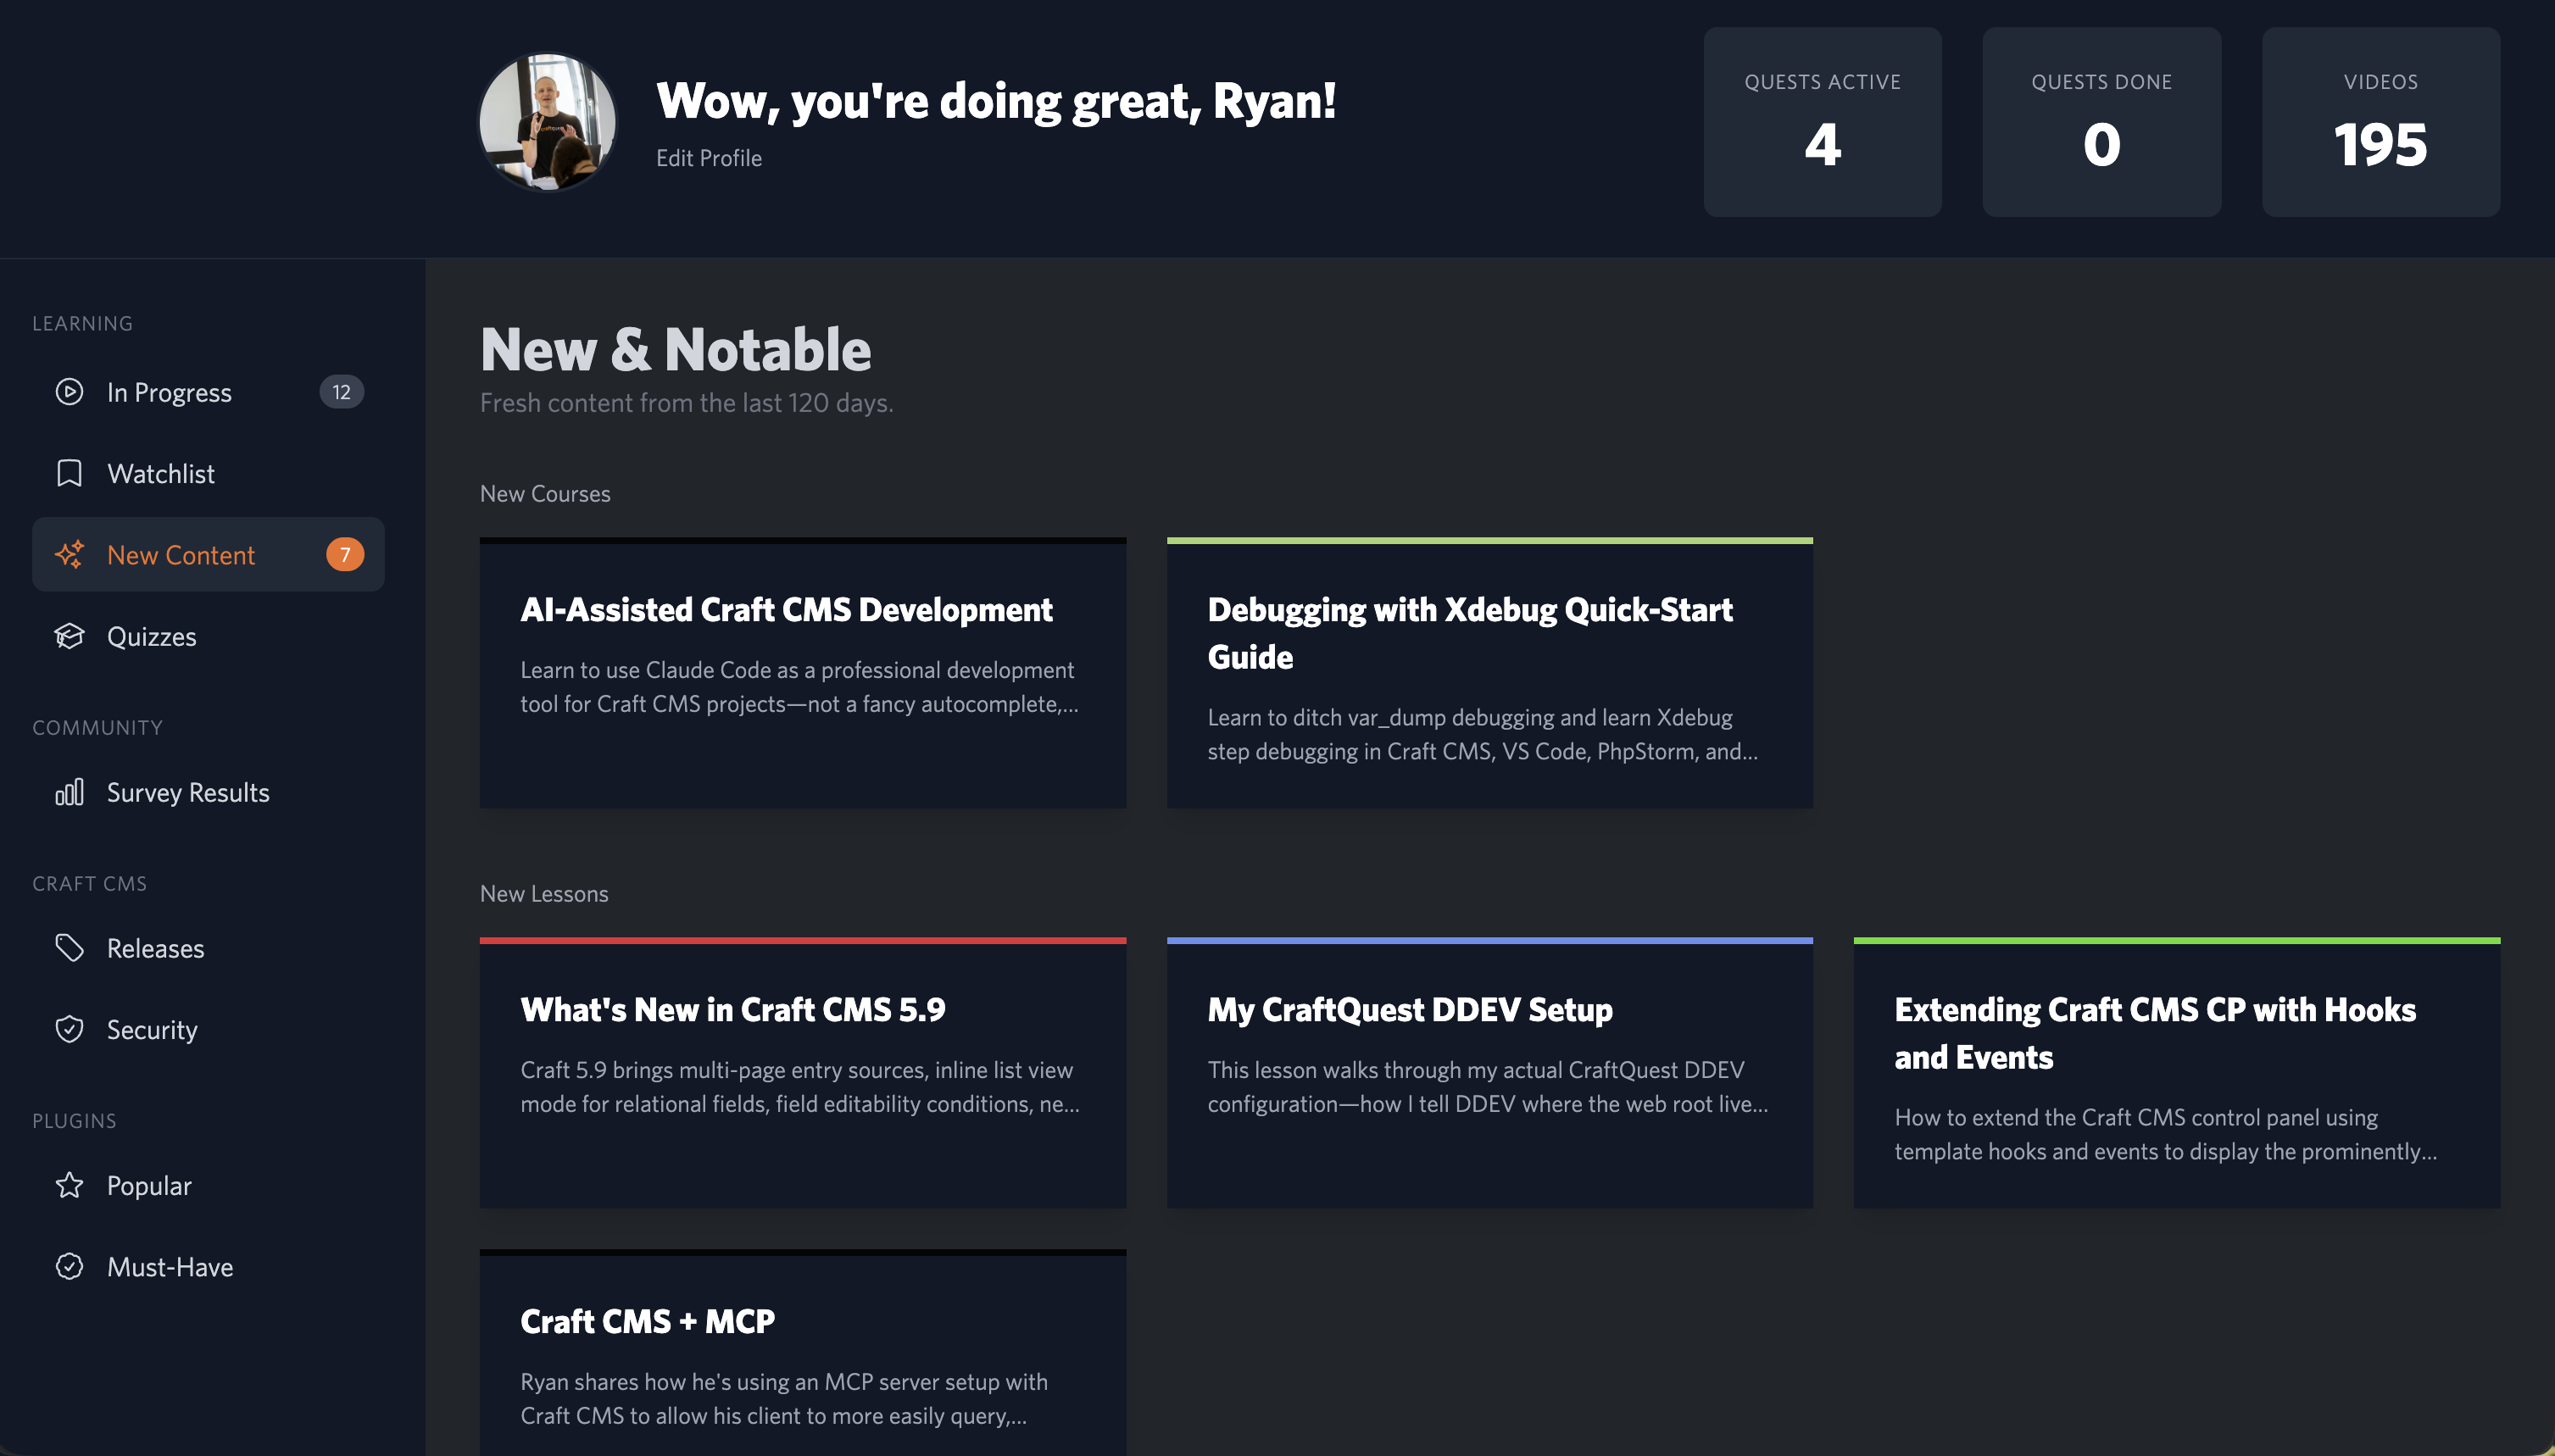Click the Quizzes graduation cap icon
Image resolution: width=2555 pixels, height=1456 pixels.
tap(69, 636)
